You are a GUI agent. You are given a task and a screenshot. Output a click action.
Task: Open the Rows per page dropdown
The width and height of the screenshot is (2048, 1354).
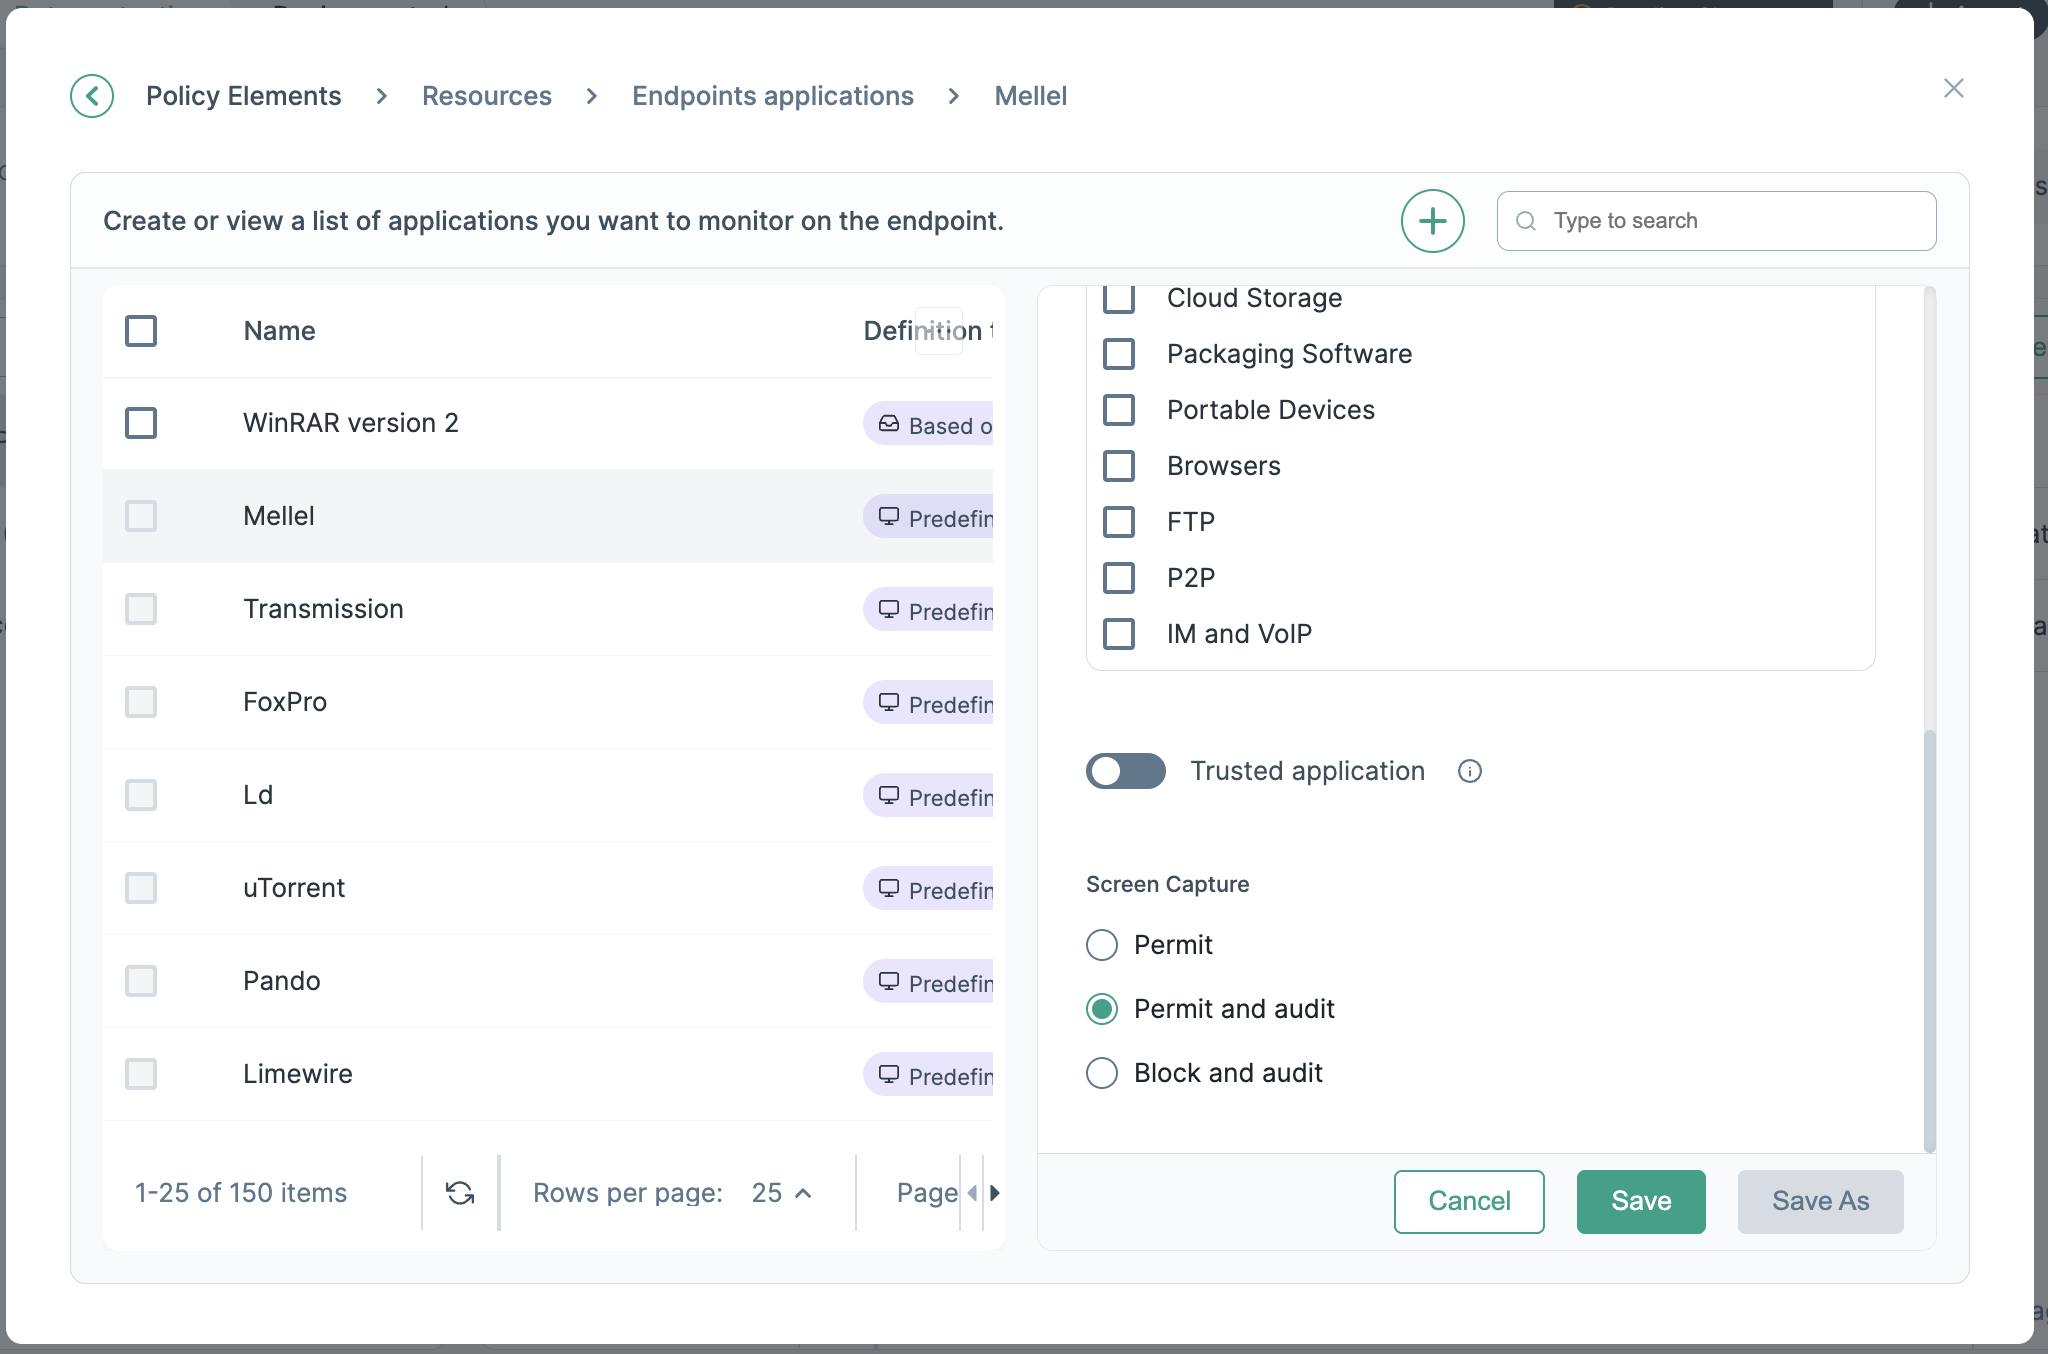click(781, 1193)
